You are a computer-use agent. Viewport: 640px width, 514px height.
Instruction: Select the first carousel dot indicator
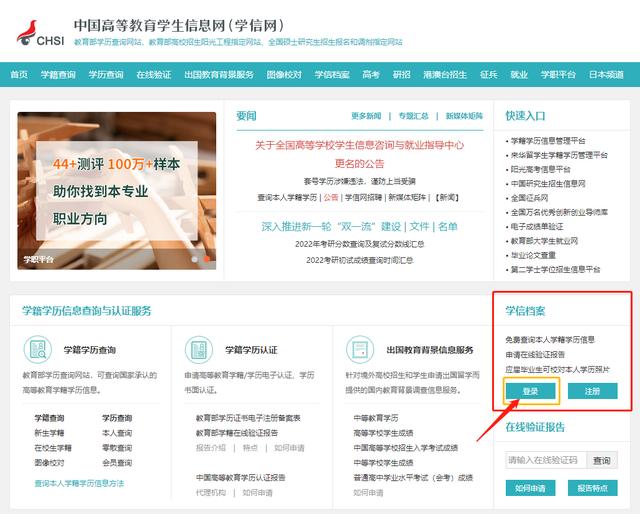click(195, 258)
